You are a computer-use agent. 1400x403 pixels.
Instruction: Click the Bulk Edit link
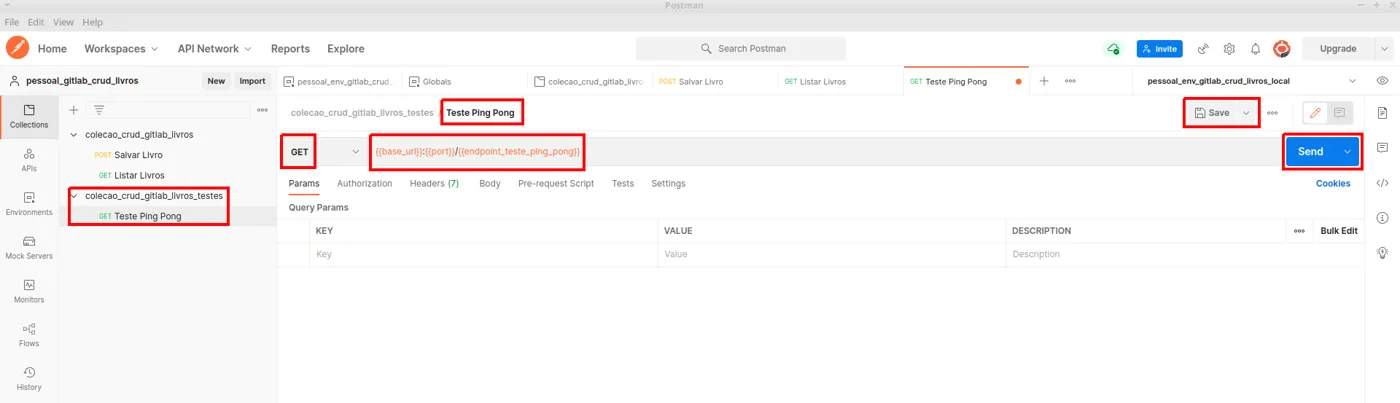coord(1339,231)
